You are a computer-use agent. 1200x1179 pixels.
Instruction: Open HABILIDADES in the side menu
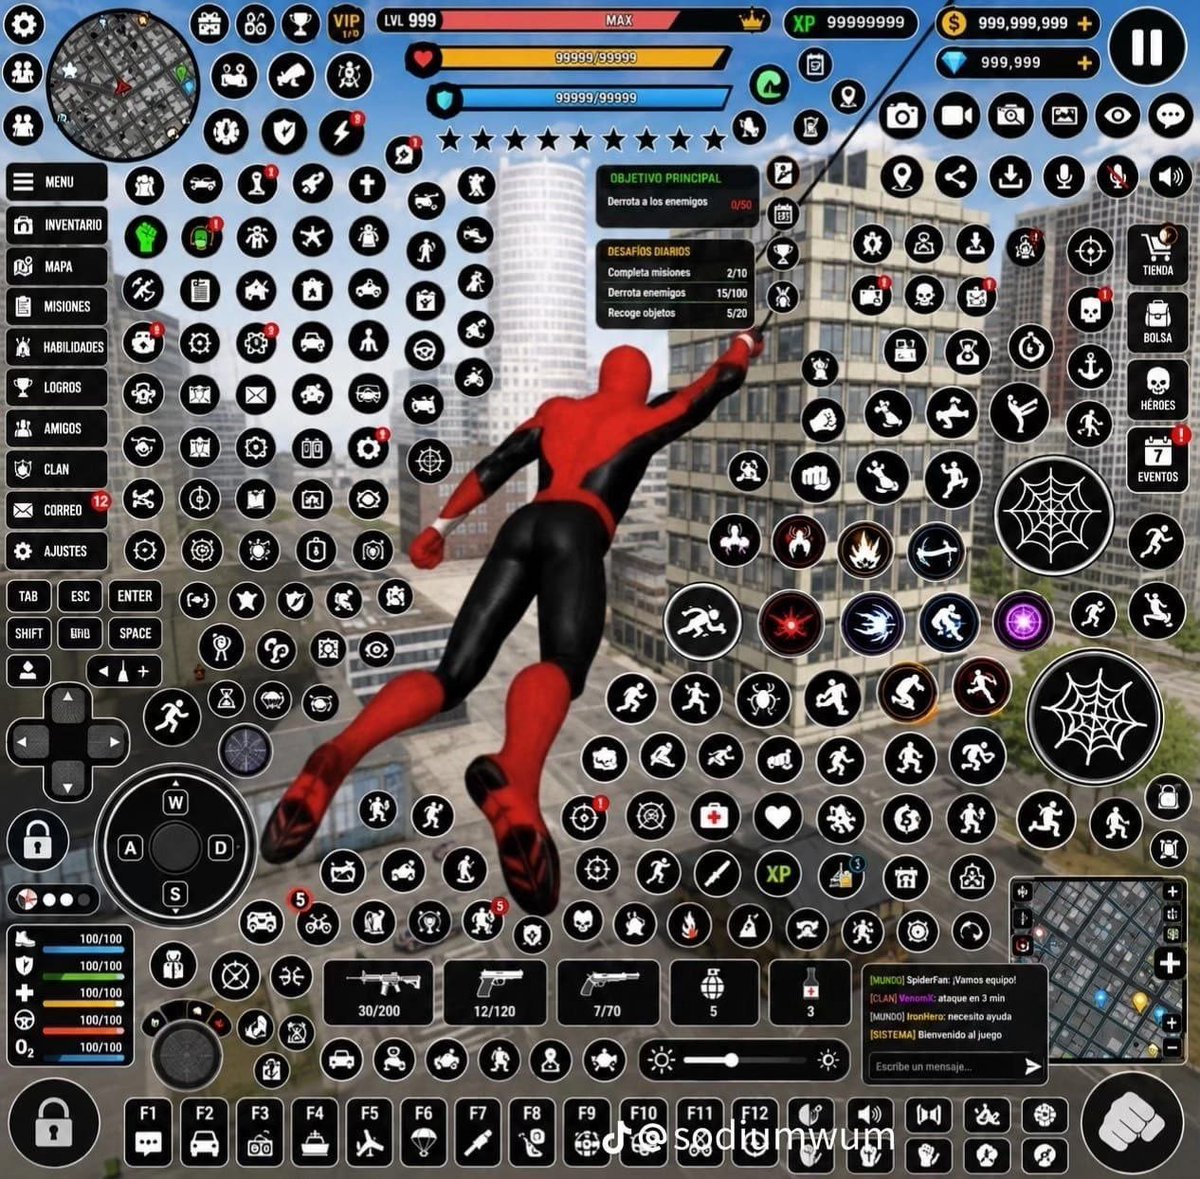tap(56, 347)
